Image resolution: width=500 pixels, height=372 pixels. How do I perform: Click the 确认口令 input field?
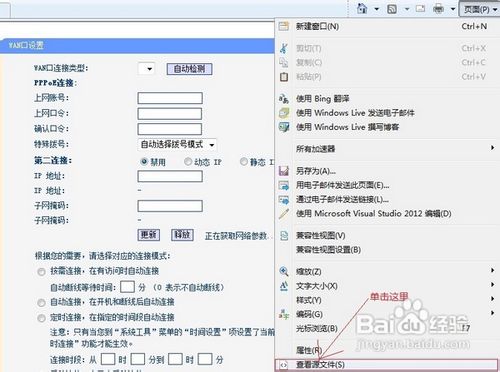coord(170,129)
